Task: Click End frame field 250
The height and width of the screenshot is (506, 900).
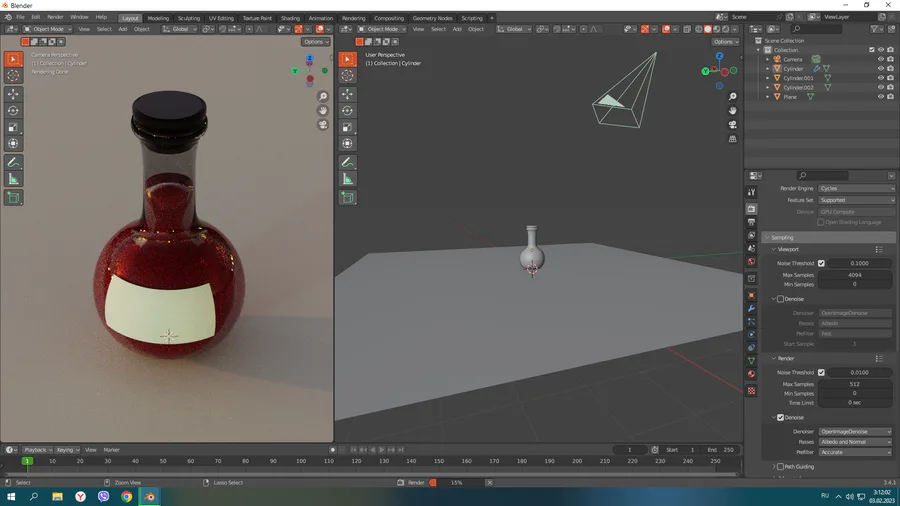Action: click(721, 450)
